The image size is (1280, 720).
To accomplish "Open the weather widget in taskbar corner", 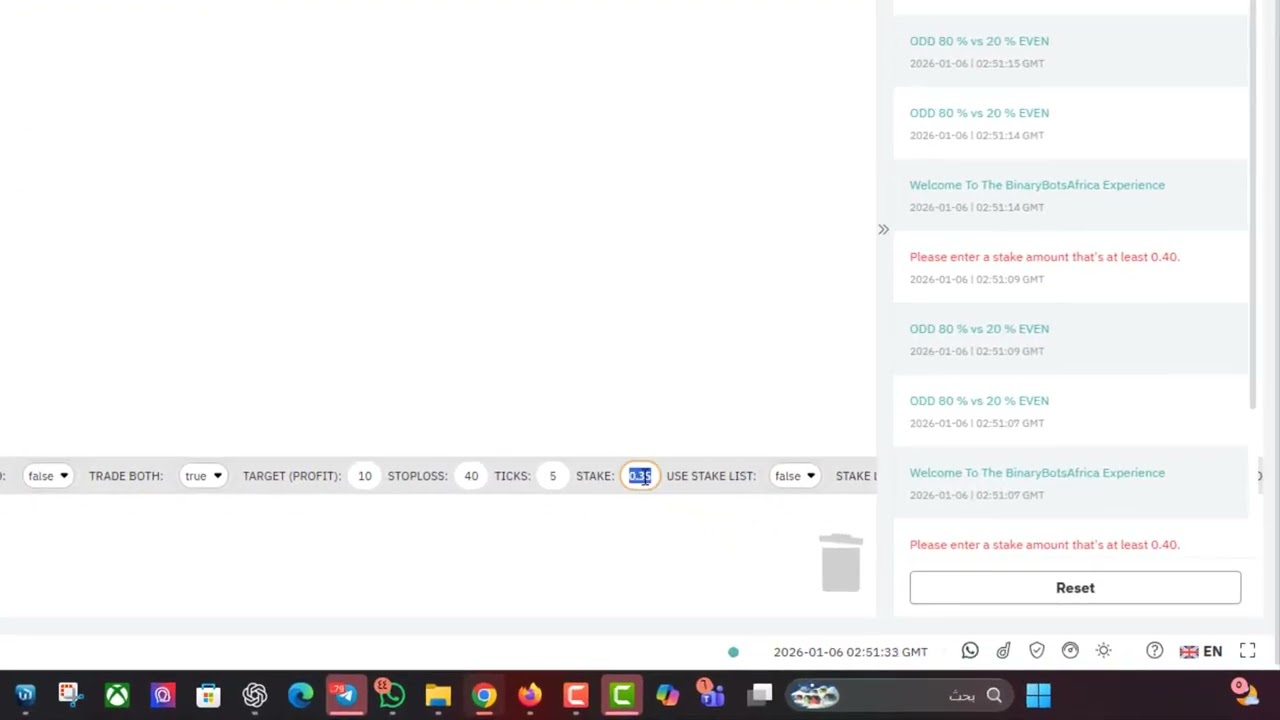I will tap(1245, 692).
